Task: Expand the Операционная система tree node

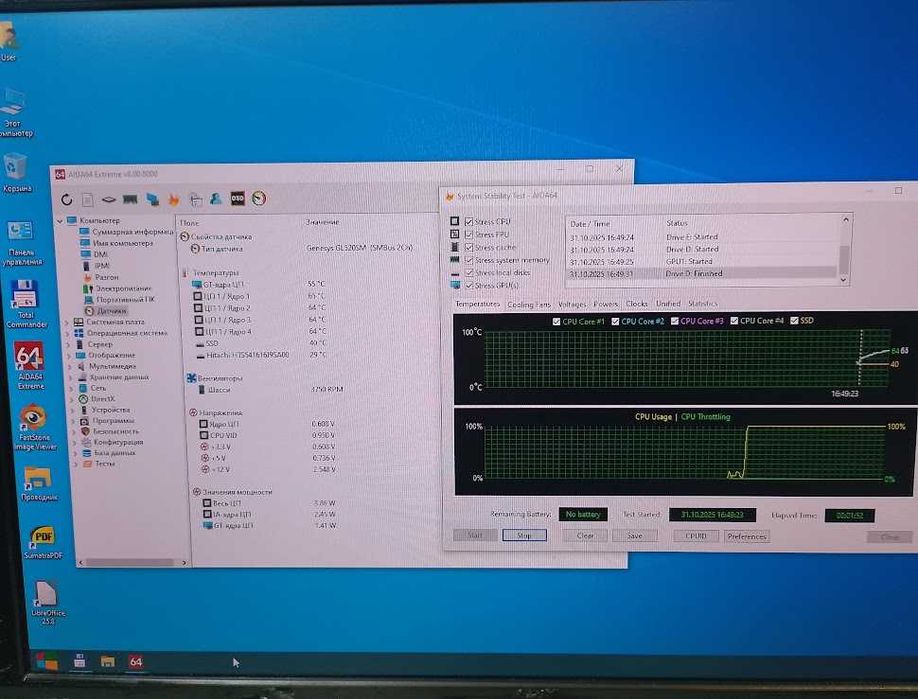Action: 69,333
